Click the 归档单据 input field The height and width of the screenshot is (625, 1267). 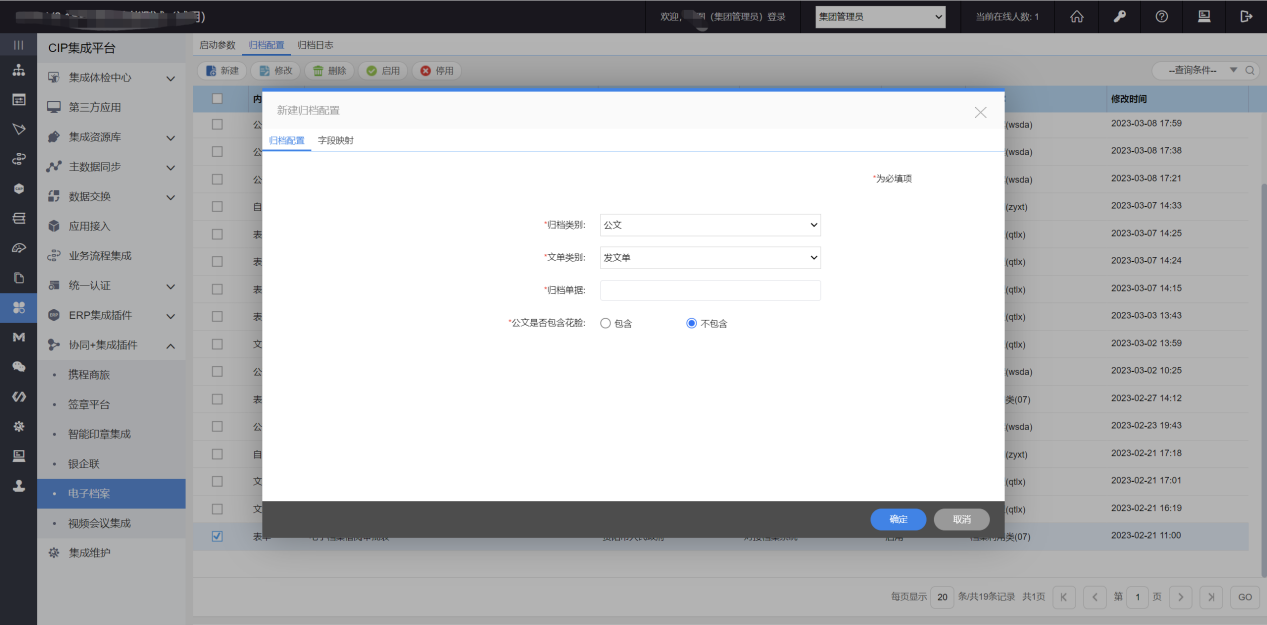710,290
